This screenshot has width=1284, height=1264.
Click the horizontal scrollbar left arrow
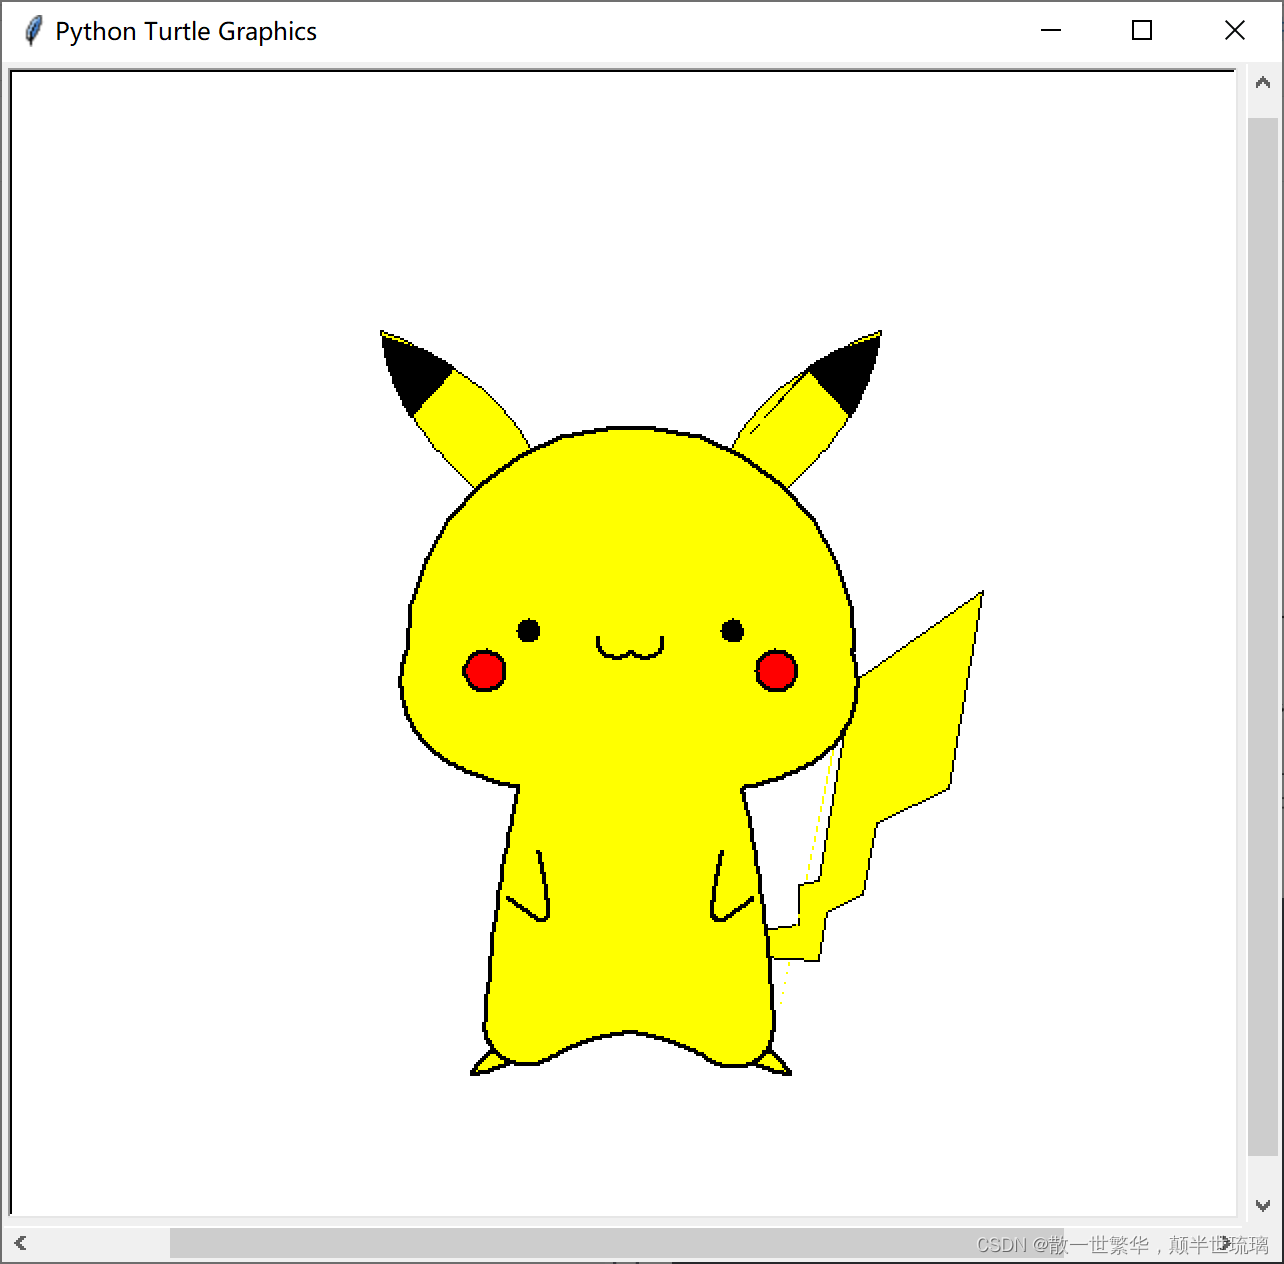[x=20, y=1243]
